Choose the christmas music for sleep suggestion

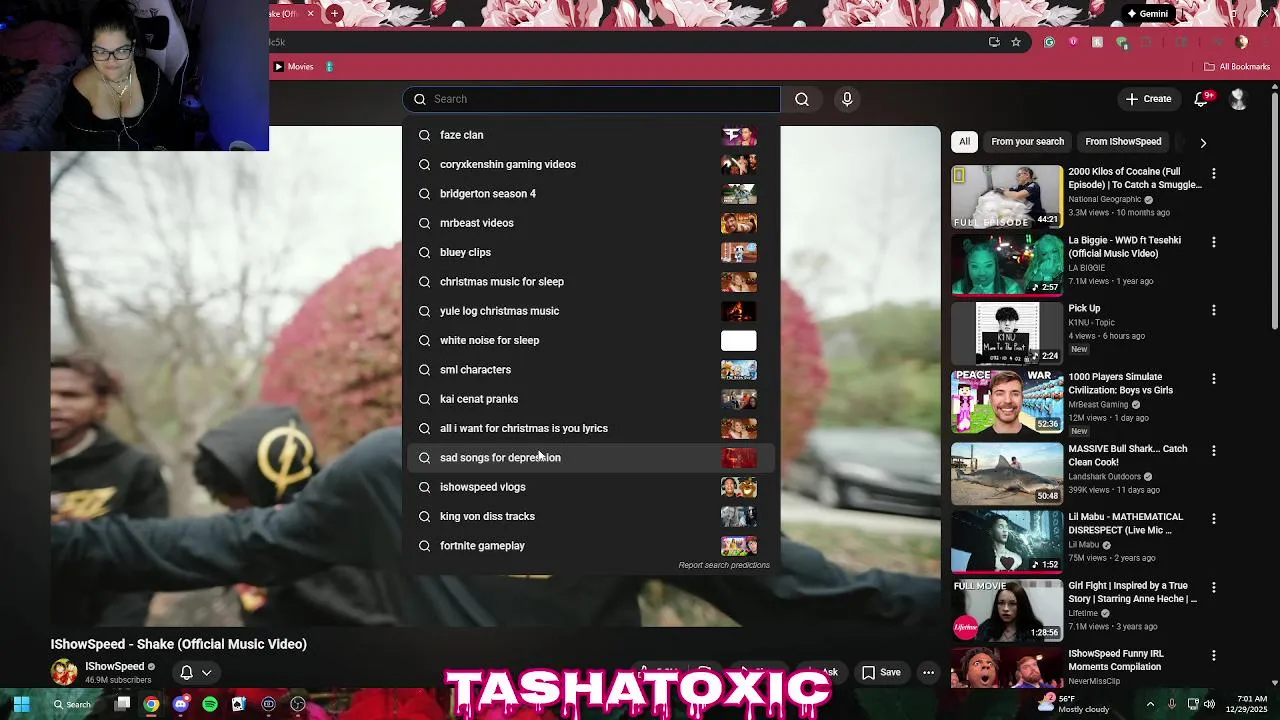[591, 282]
